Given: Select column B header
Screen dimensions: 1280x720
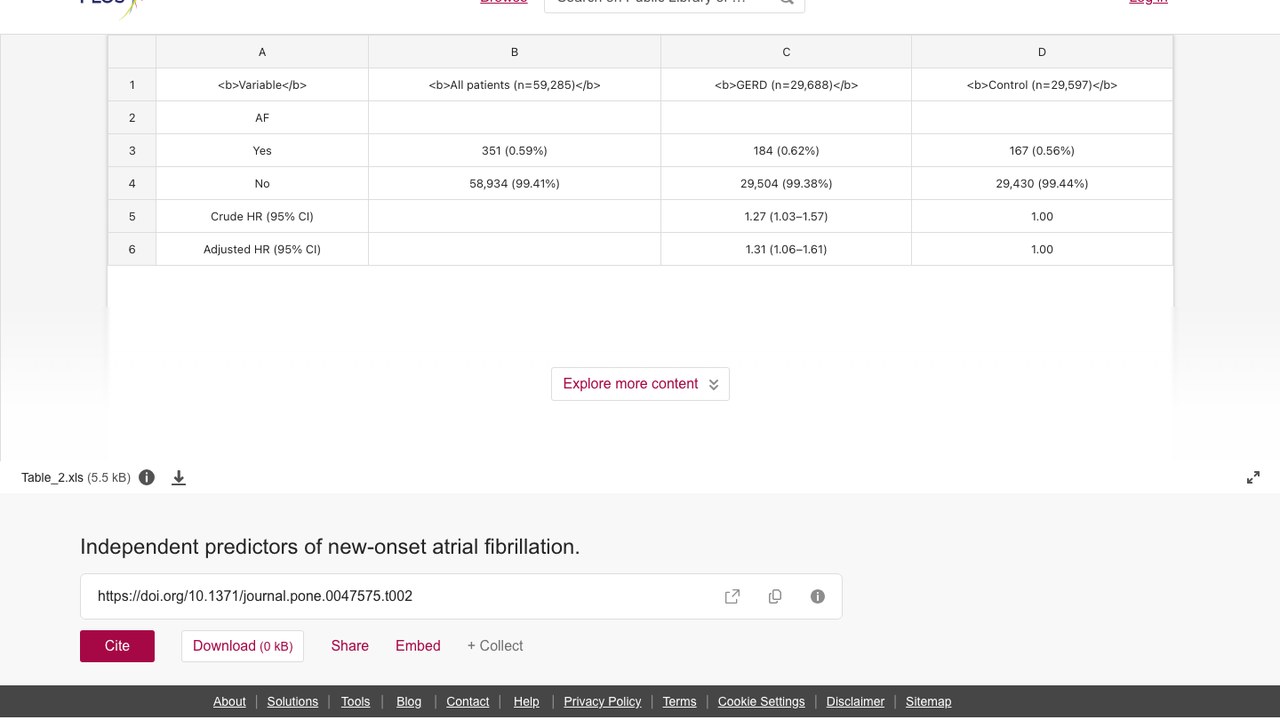Looking at the screenshot, I should pos(514,52).
